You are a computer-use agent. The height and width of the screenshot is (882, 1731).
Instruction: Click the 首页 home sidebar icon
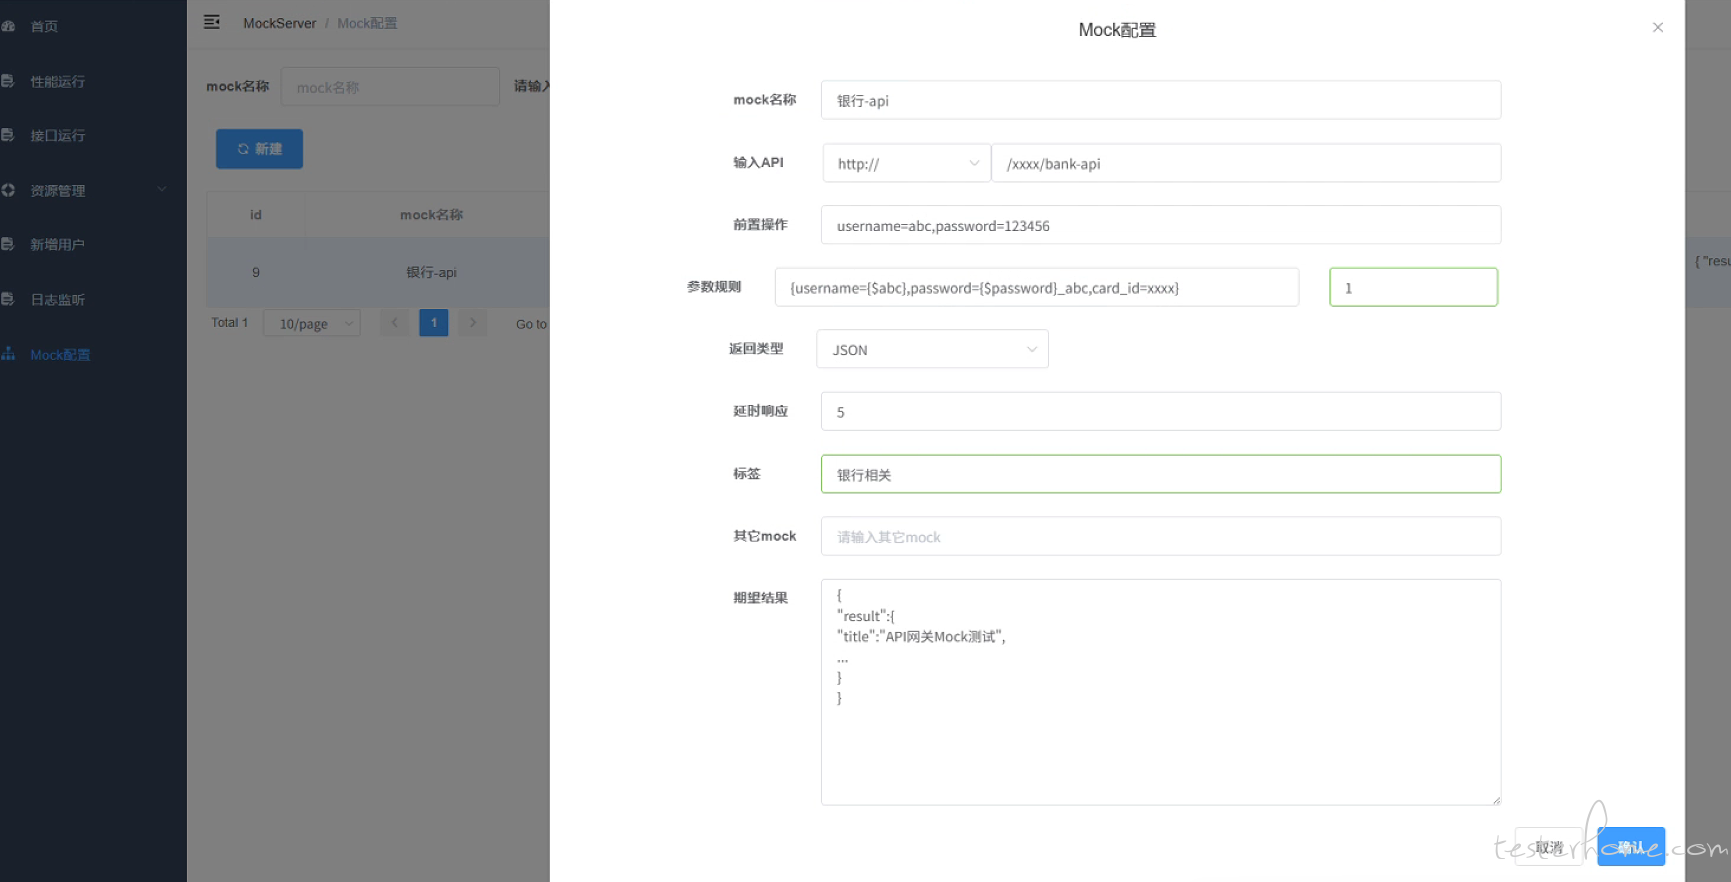pyautogui.click(x=8, y=26)
